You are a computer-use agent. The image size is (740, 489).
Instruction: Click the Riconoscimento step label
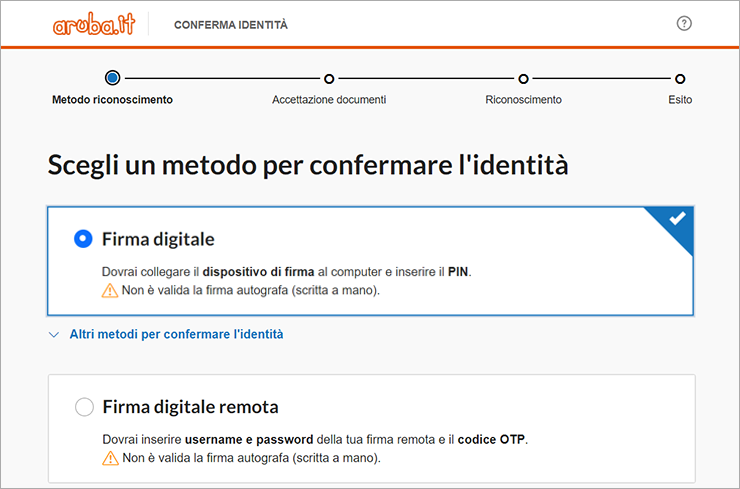pyautogui.click(x=523, y=100)
